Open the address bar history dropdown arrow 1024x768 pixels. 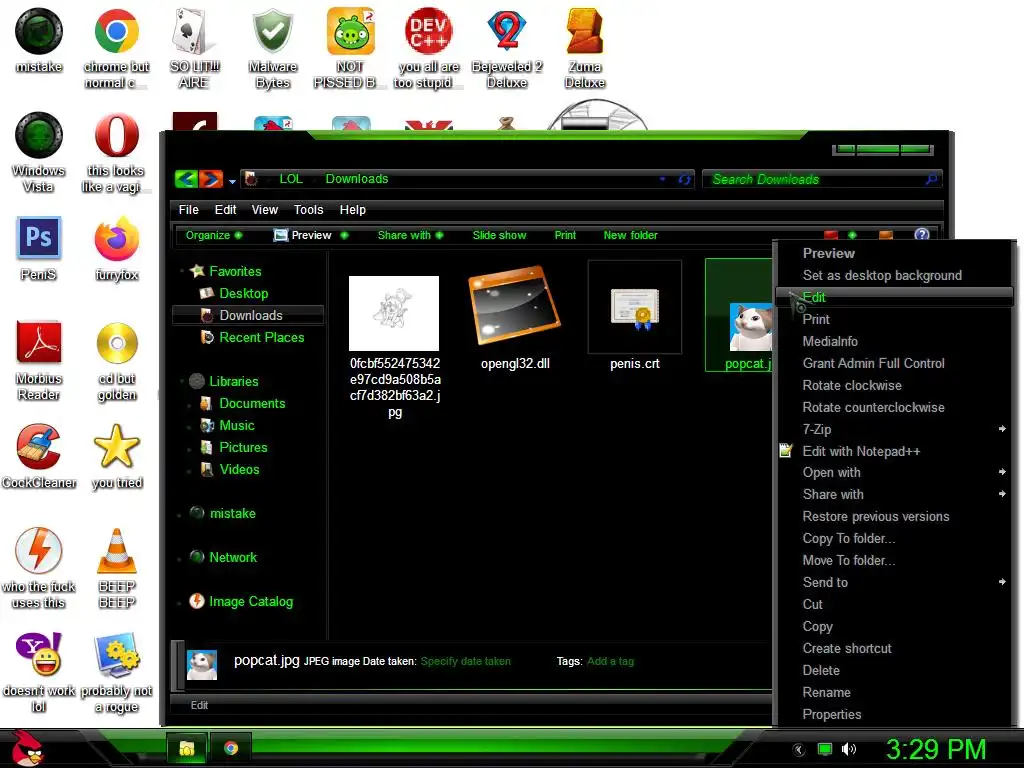[663, 179]
